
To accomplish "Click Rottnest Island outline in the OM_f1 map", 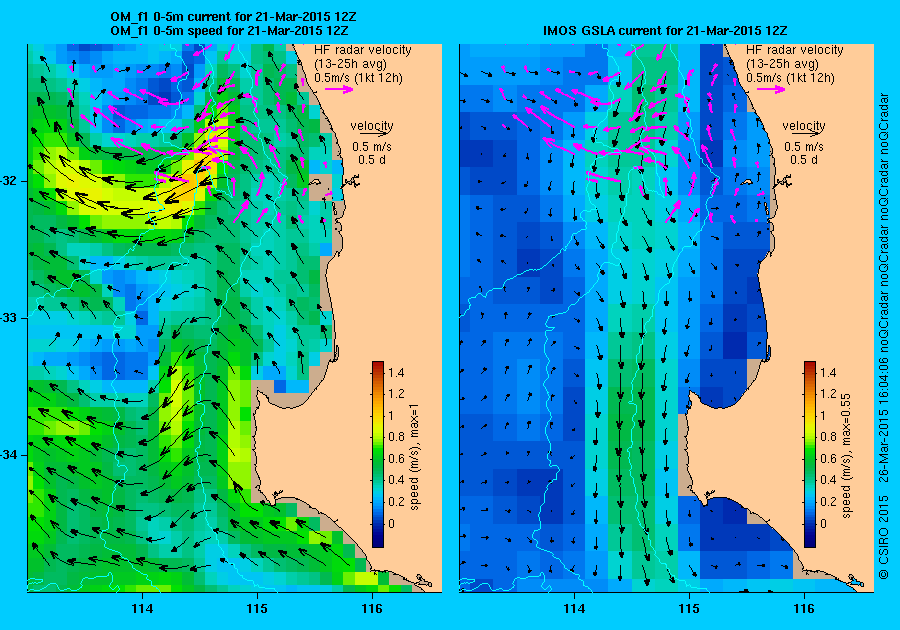I will (x=315, y=182).
